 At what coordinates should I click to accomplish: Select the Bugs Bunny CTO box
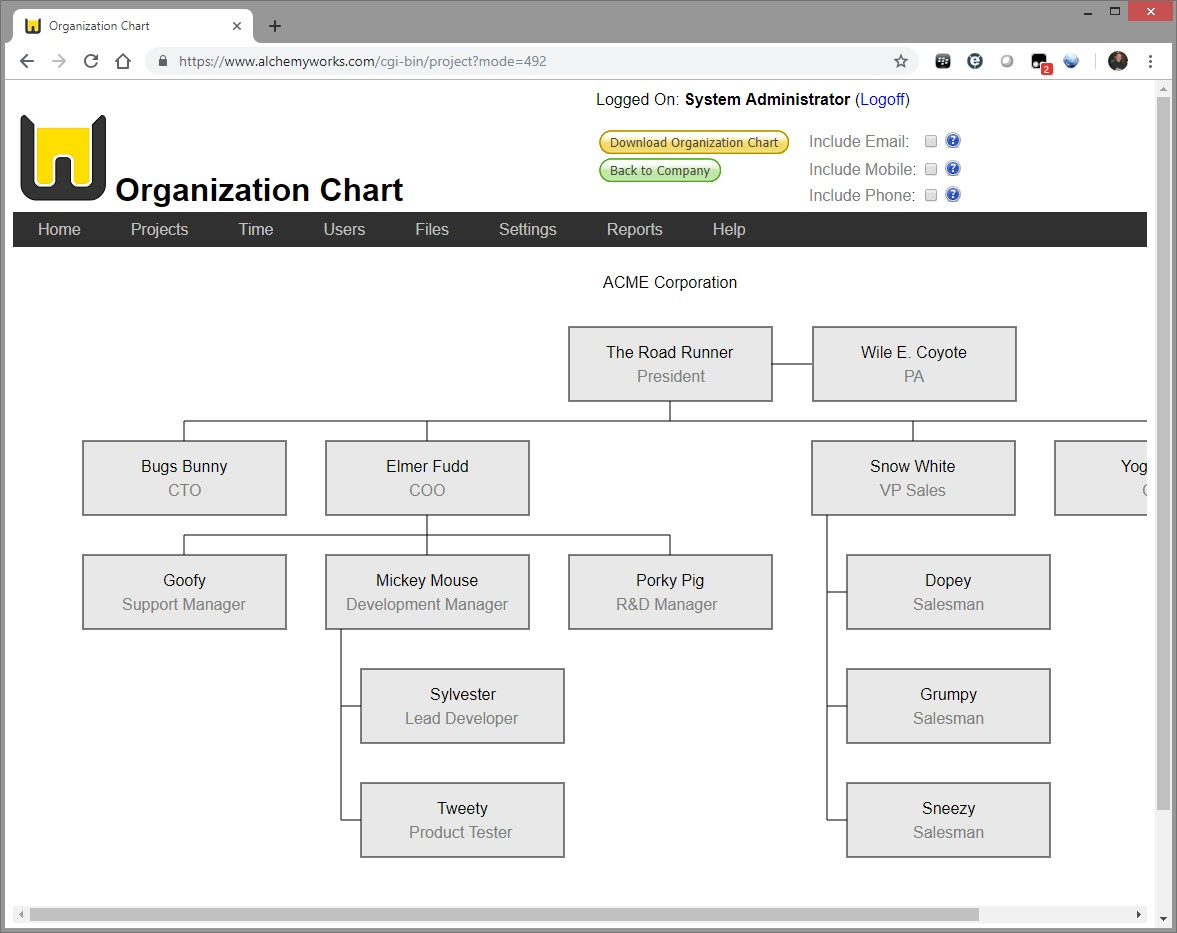(185, 478)
